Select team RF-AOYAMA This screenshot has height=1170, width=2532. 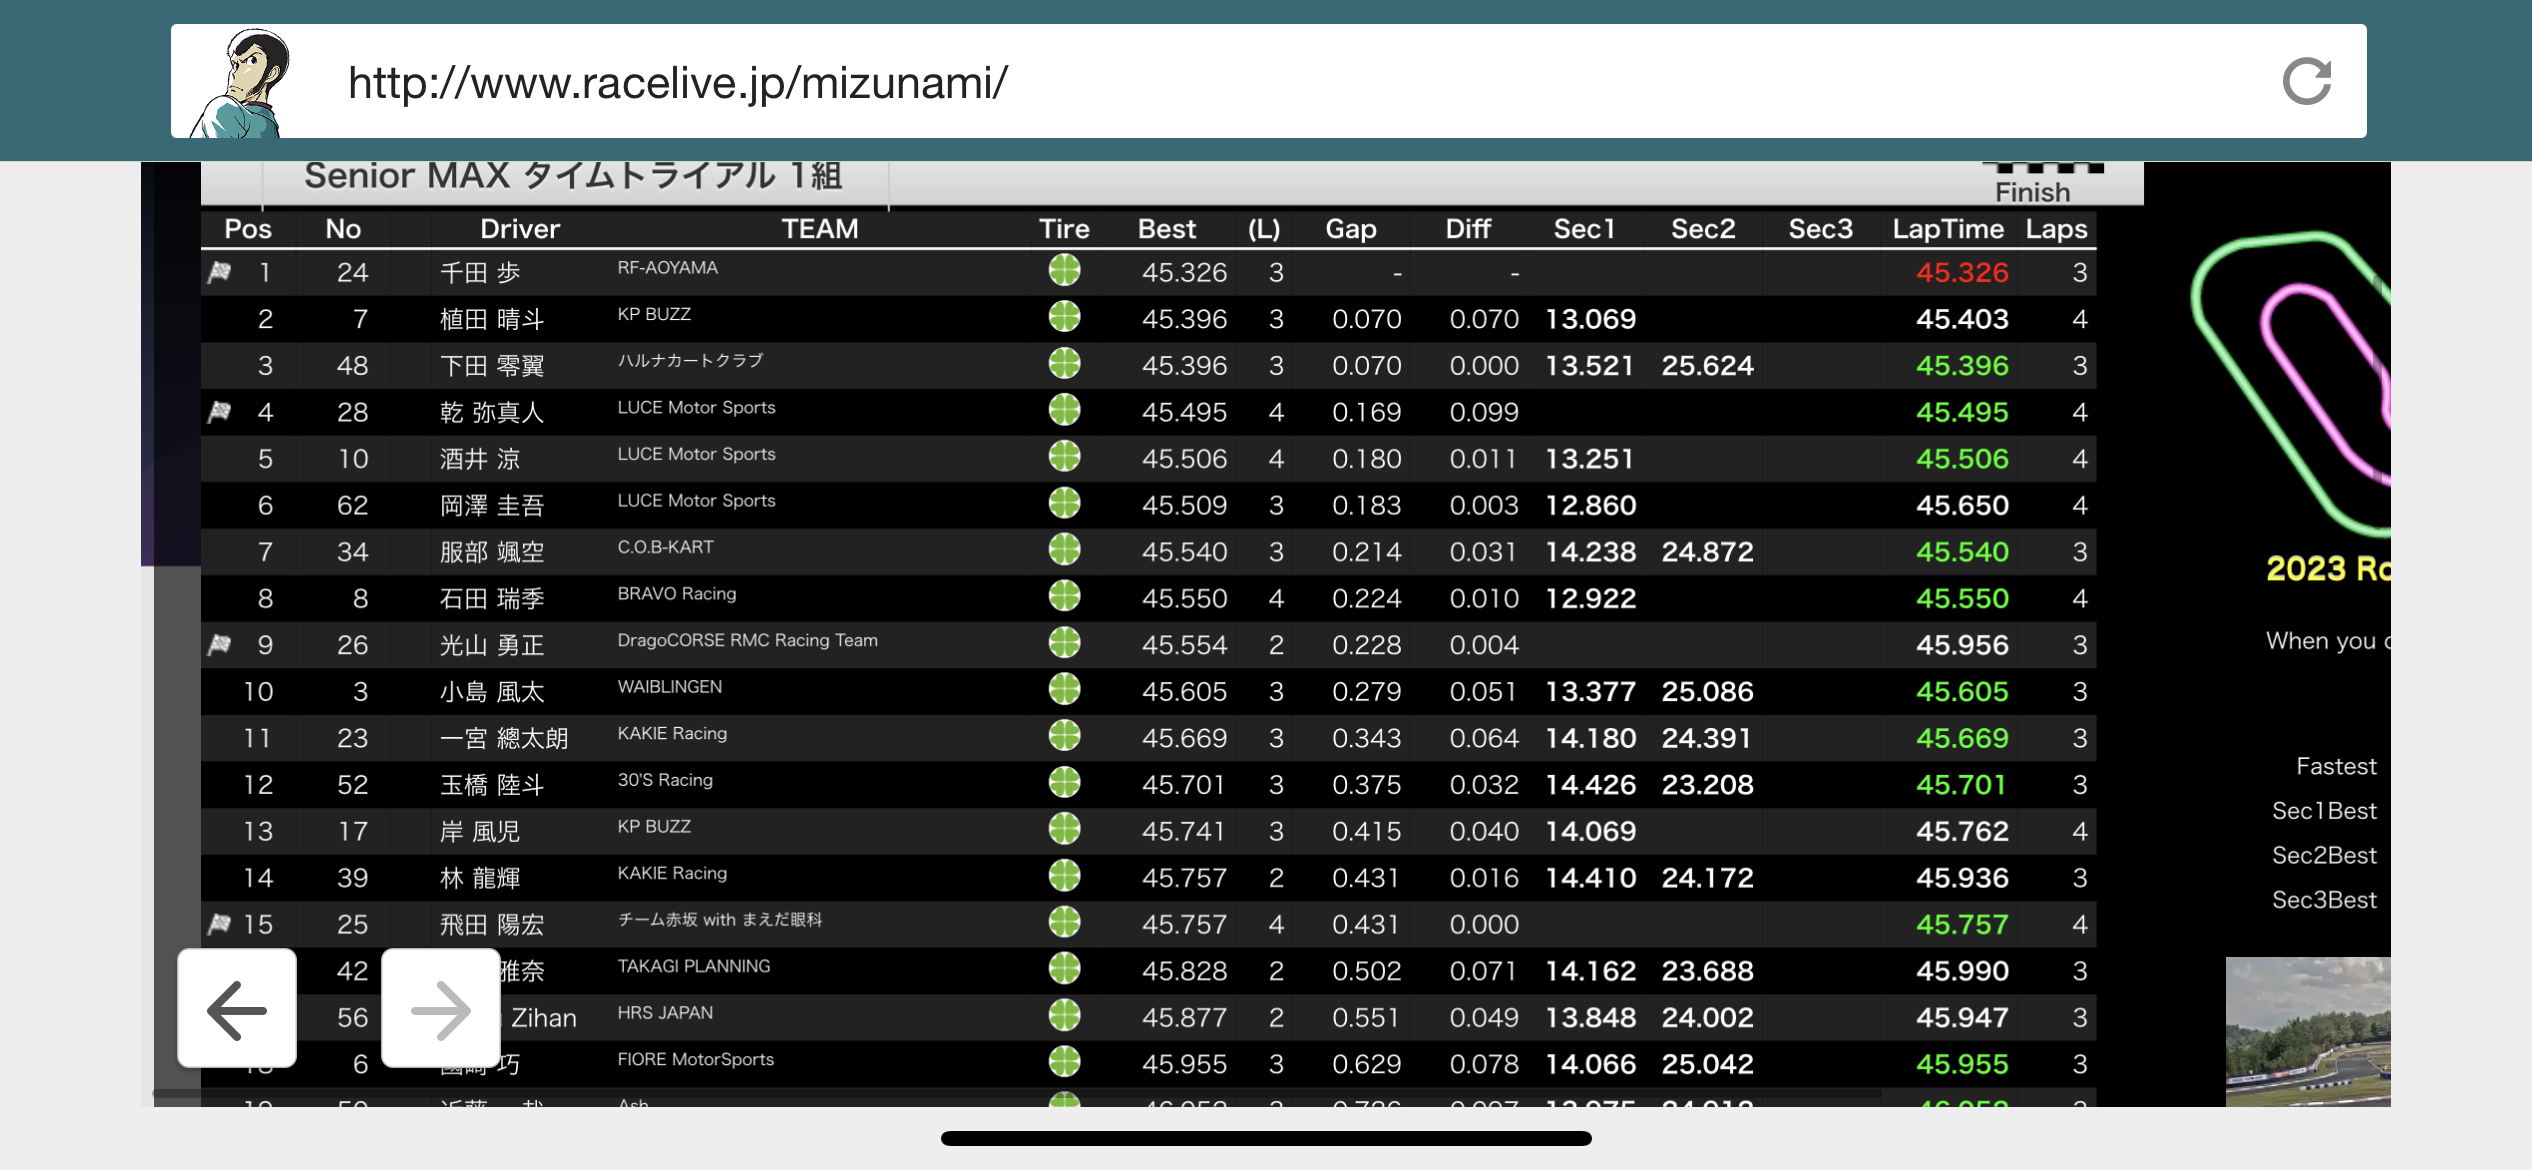point(668,268)
